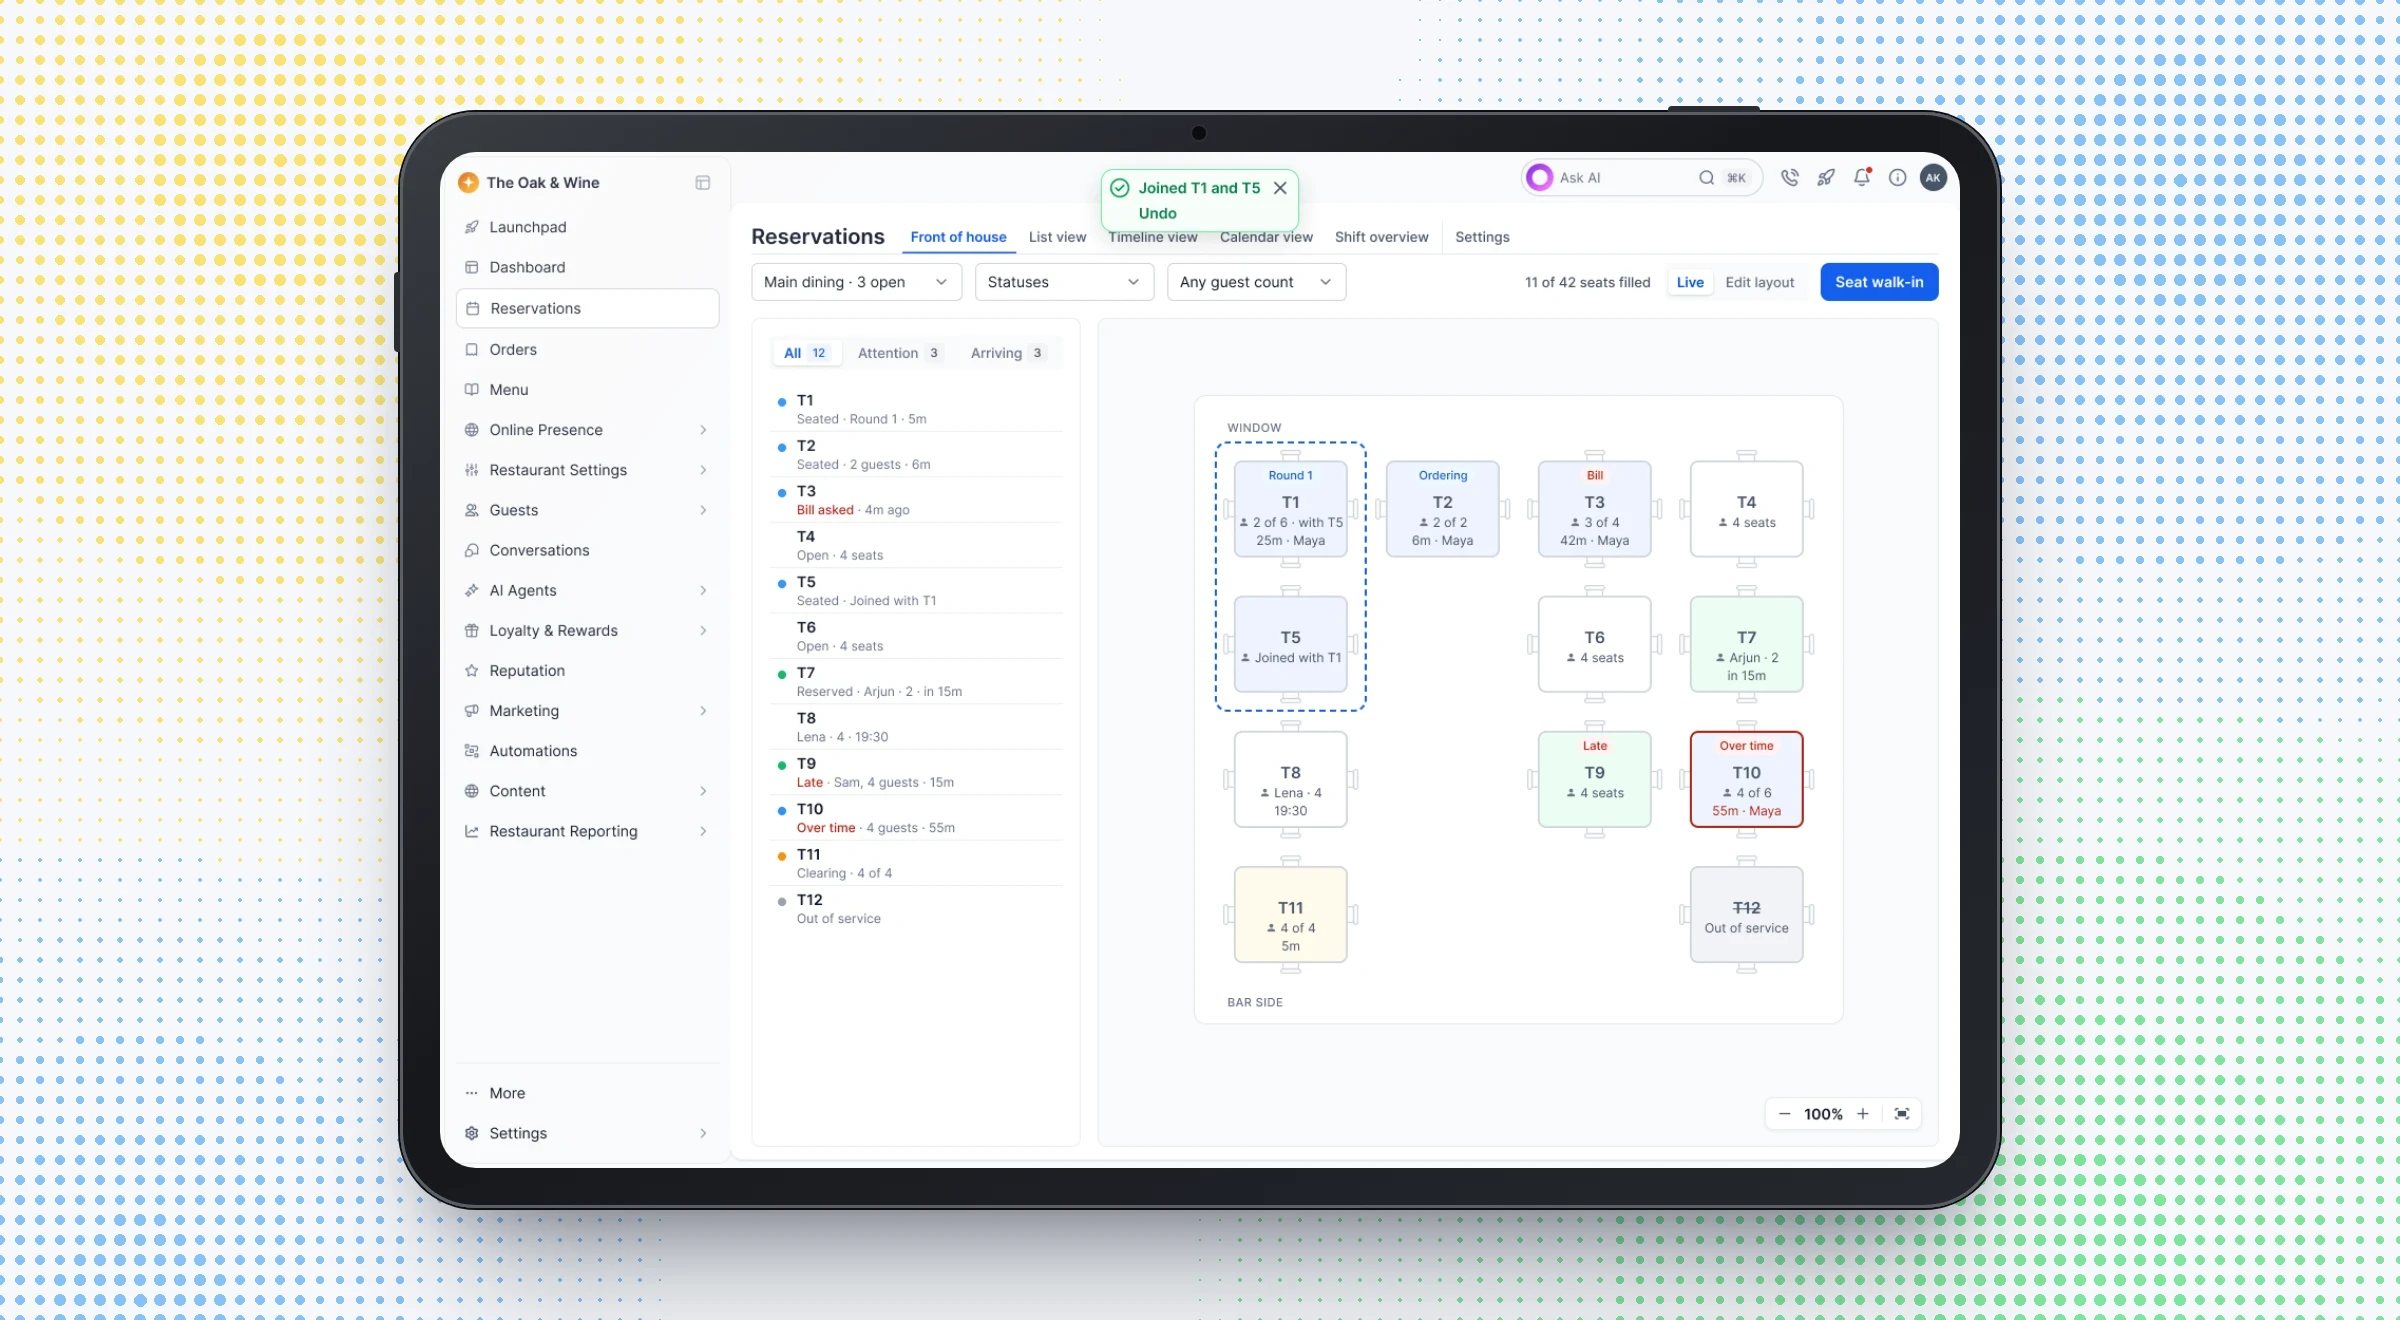Switch to the List view tab
This screenshot has width=2400, height=1320.
point(1057,237)
